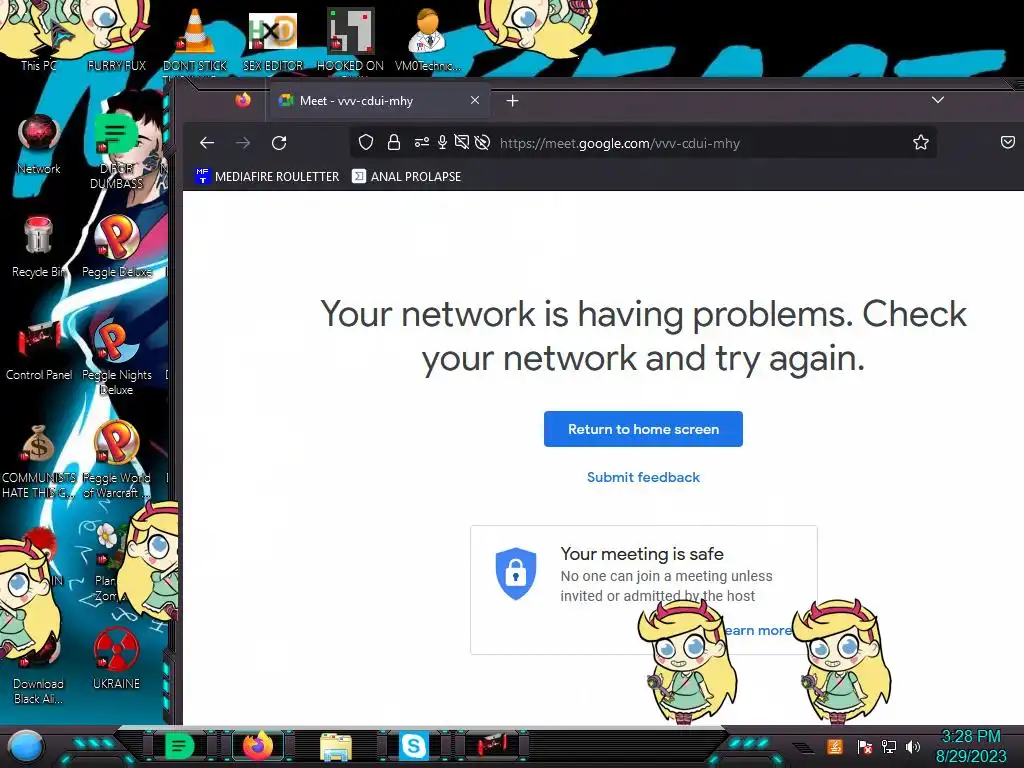This screenshot has height=768, width=1024.
Task: Open the Action Center flag tray icon
Action: 865,746
